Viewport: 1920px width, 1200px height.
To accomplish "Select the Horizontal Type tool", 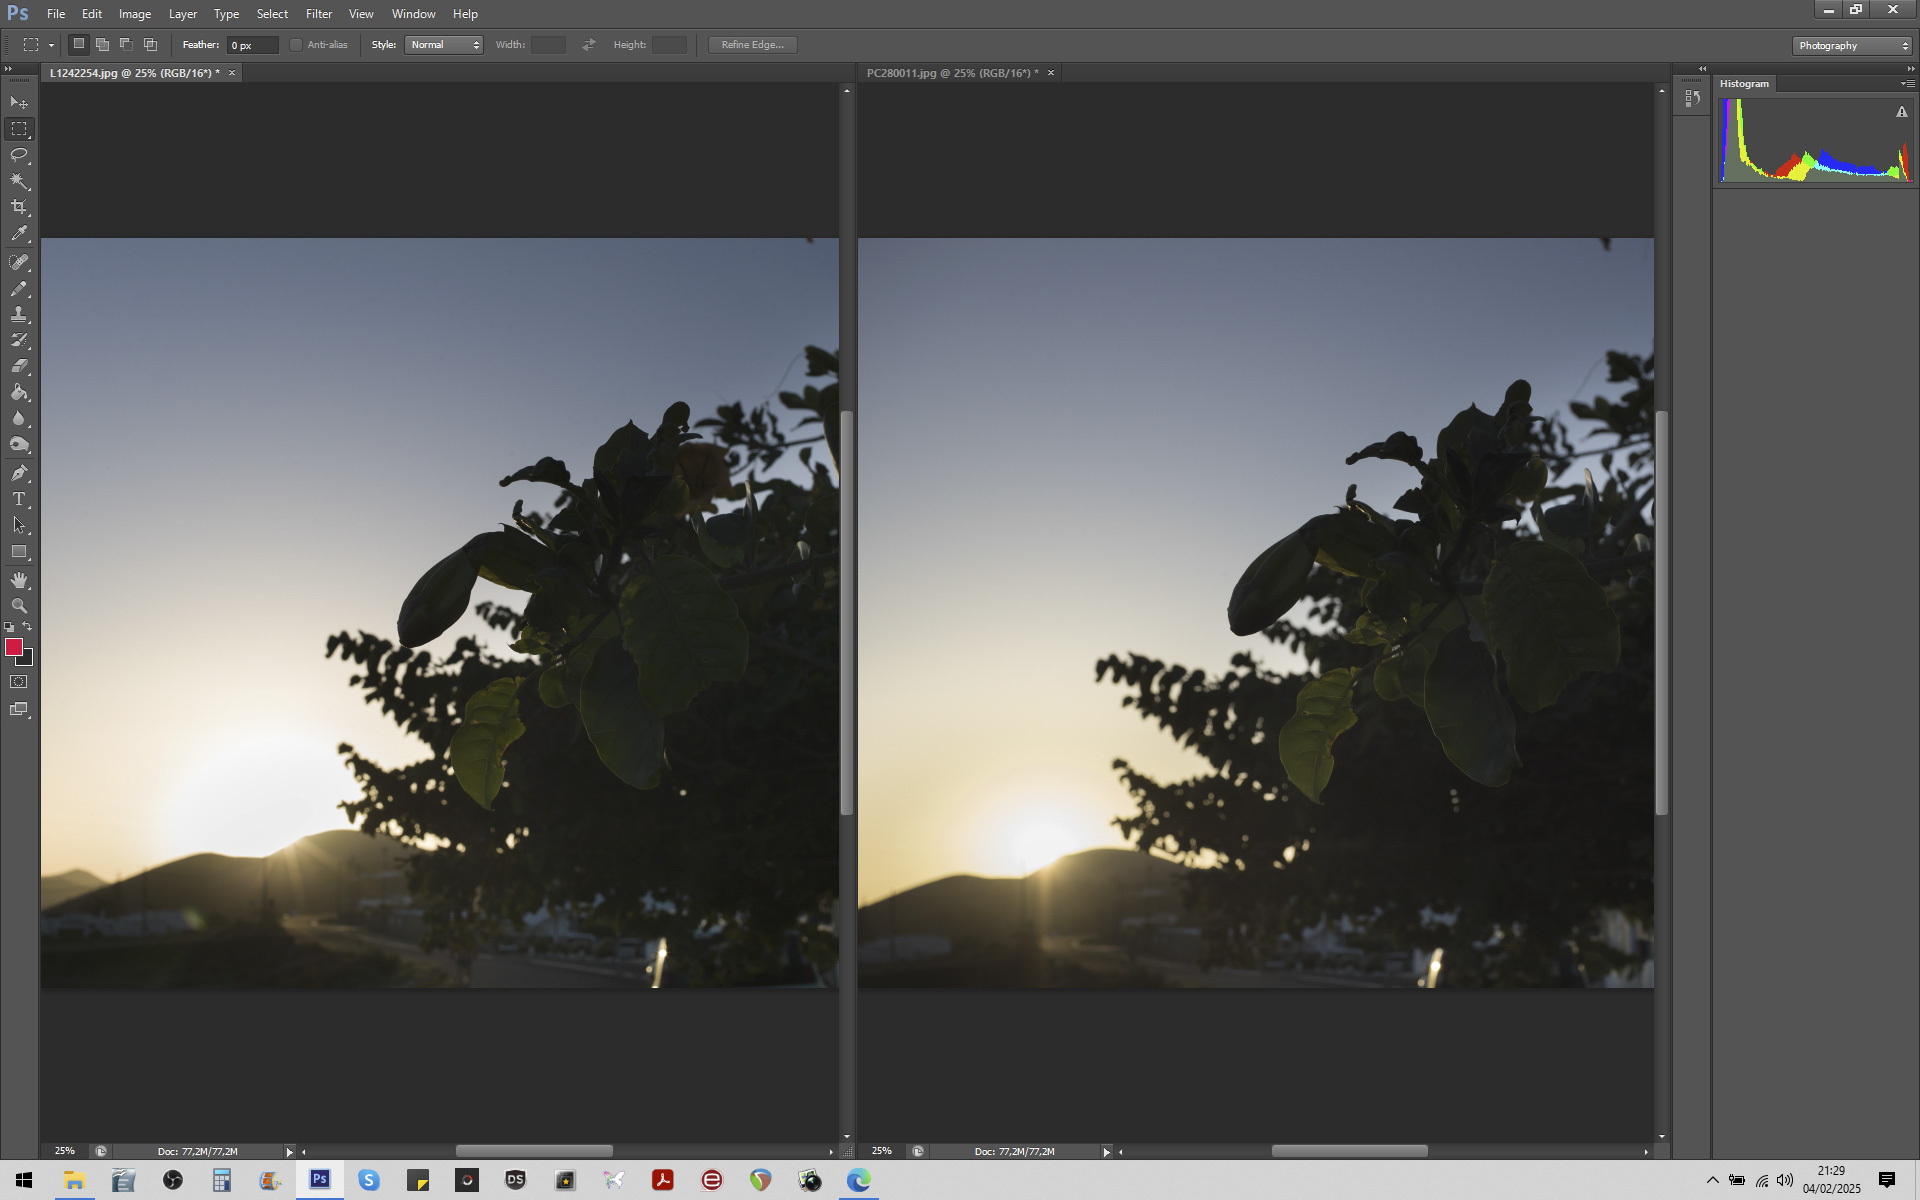I will pyautogui.click(x=19, y=499).
